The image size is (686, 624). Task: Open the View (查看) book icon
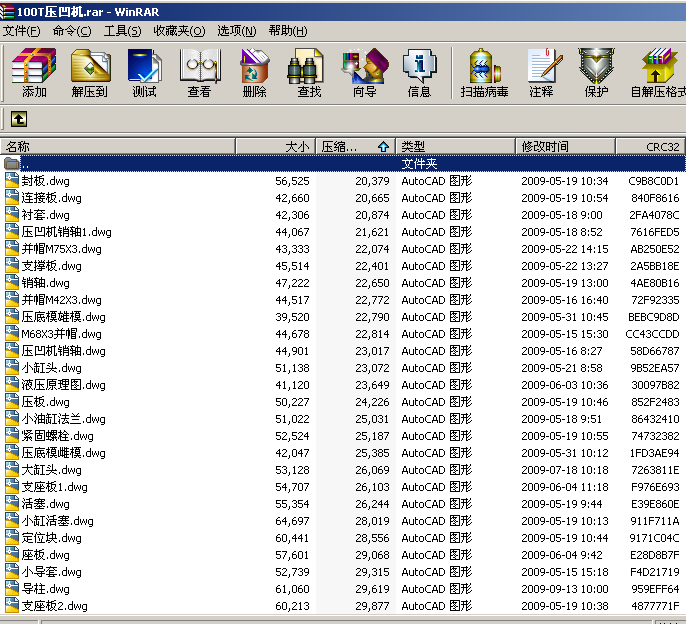(x=200, y=67)
